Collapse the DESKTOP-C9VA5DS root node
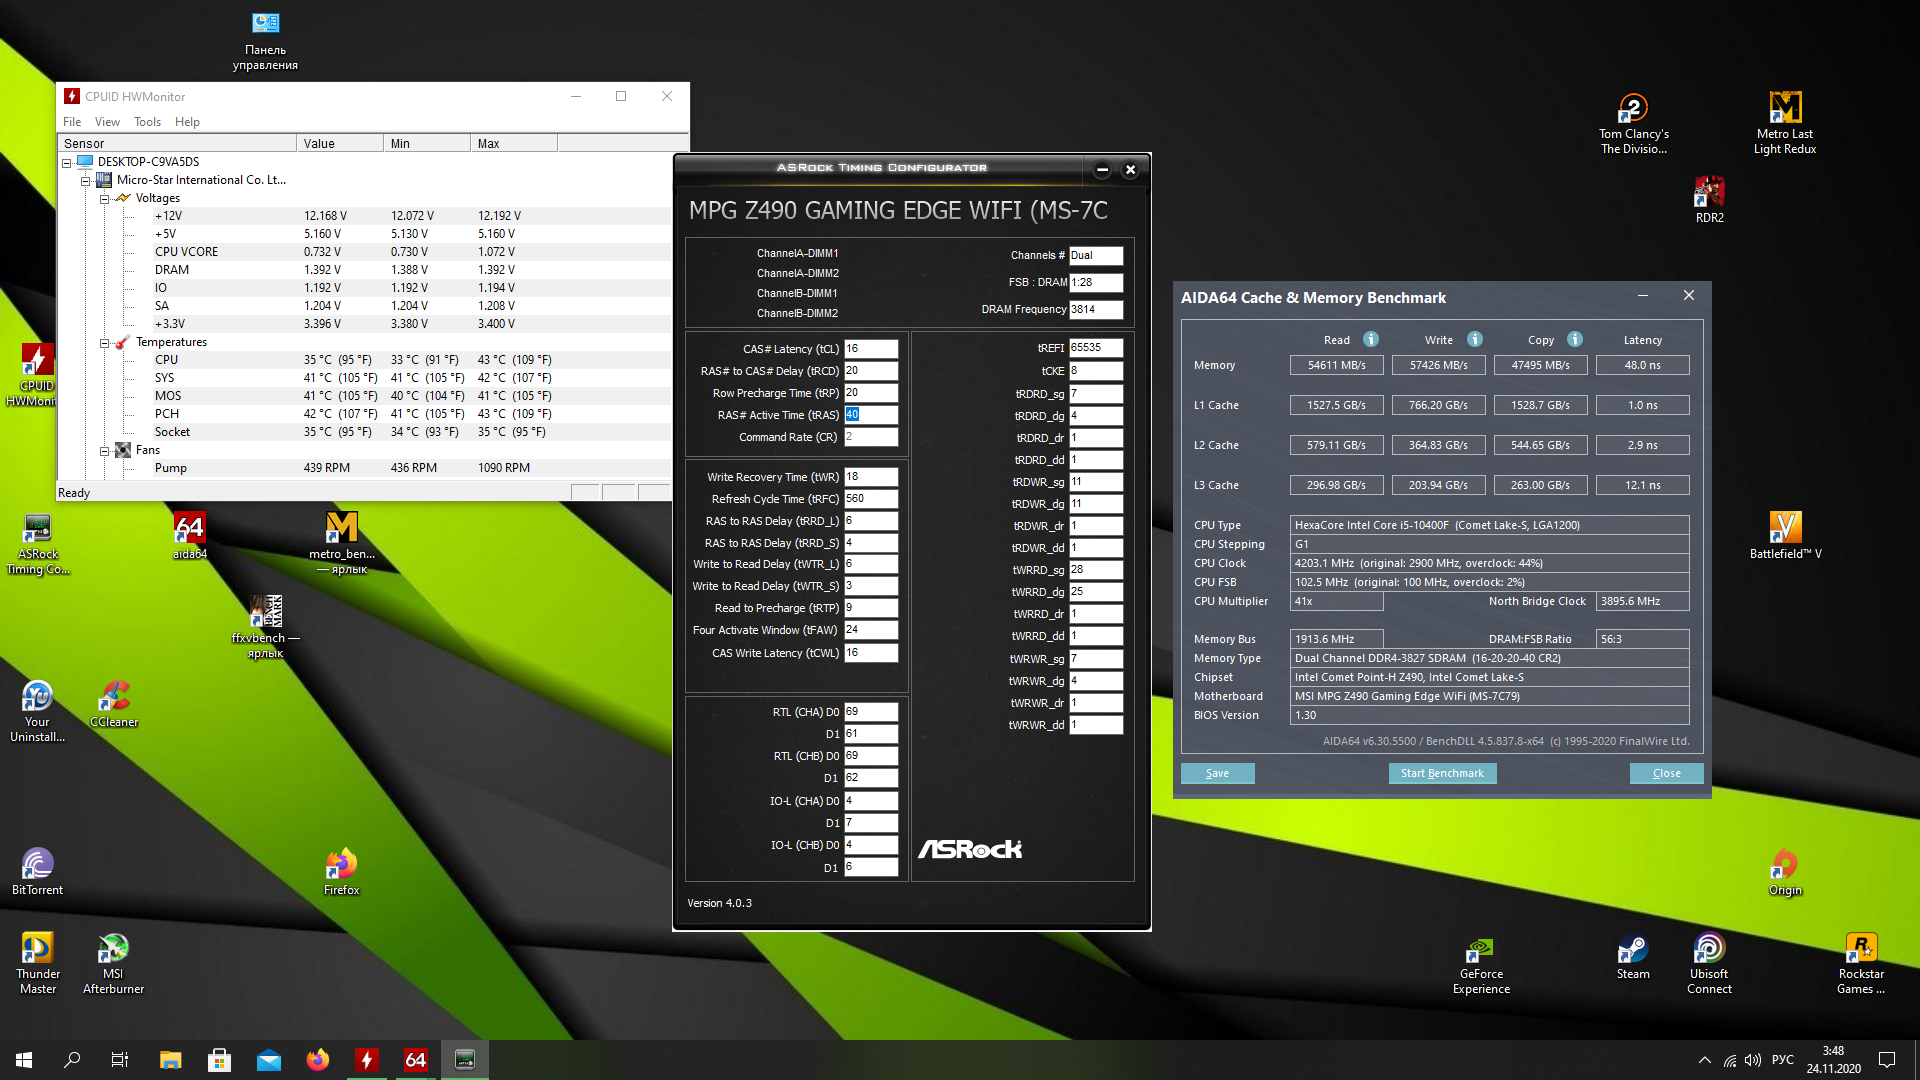This screenshot has width=1920, height=1080. point(67,162)
